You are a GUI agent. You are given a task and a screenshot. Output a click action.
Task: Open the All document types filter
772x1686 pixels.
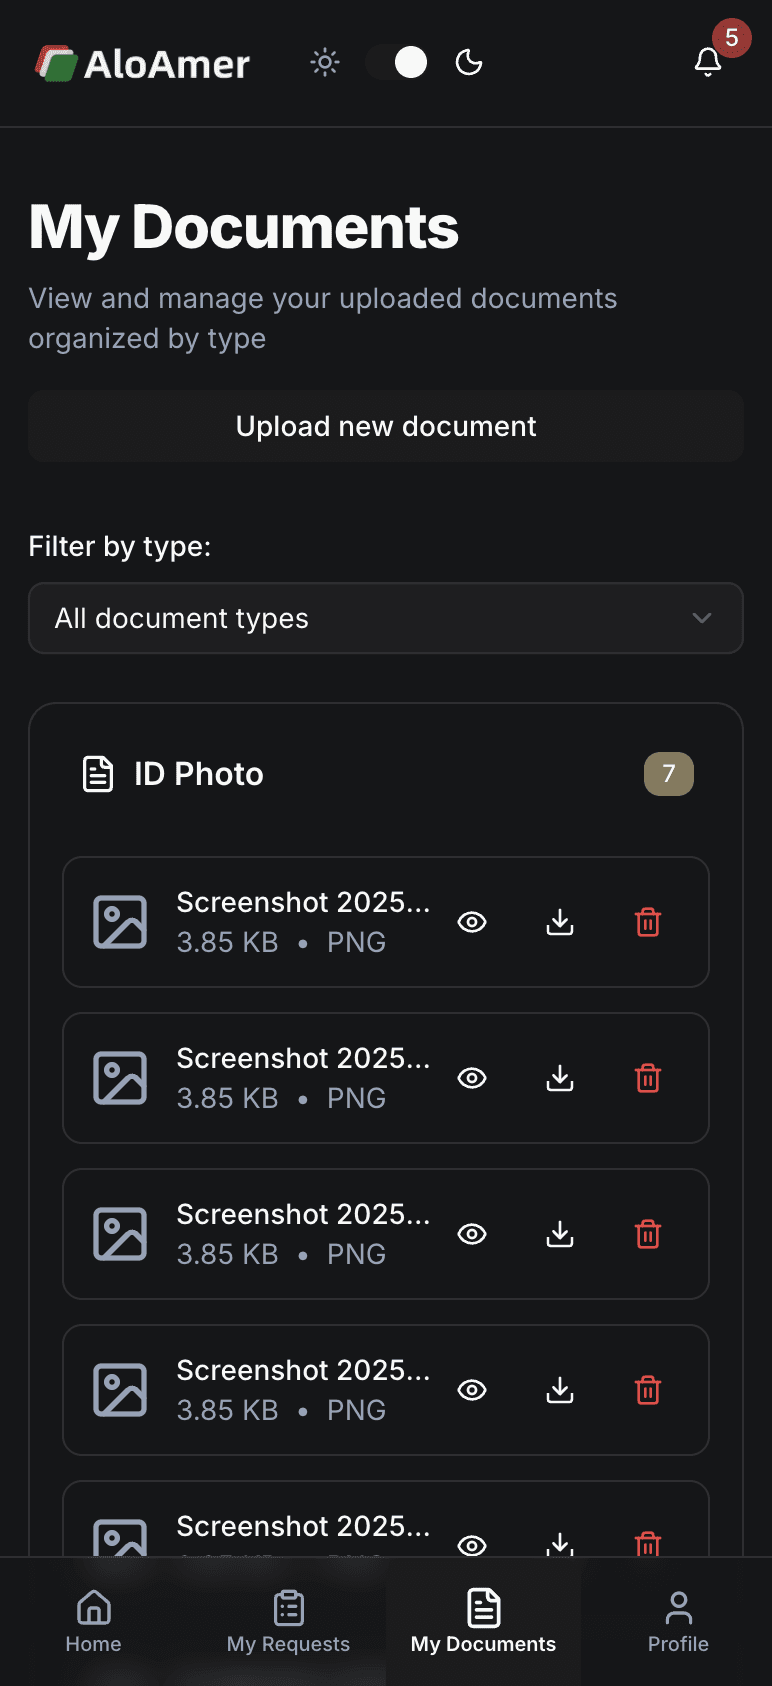click(x=386, y=618)
